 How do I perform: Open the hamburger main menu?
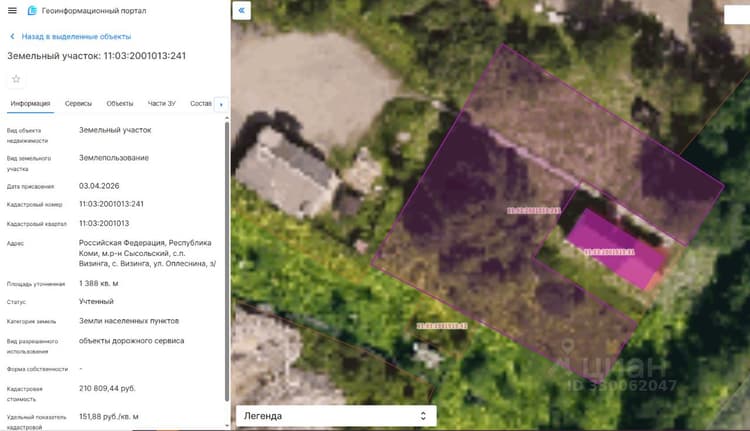pyautogui.click(x=12, y=11)
